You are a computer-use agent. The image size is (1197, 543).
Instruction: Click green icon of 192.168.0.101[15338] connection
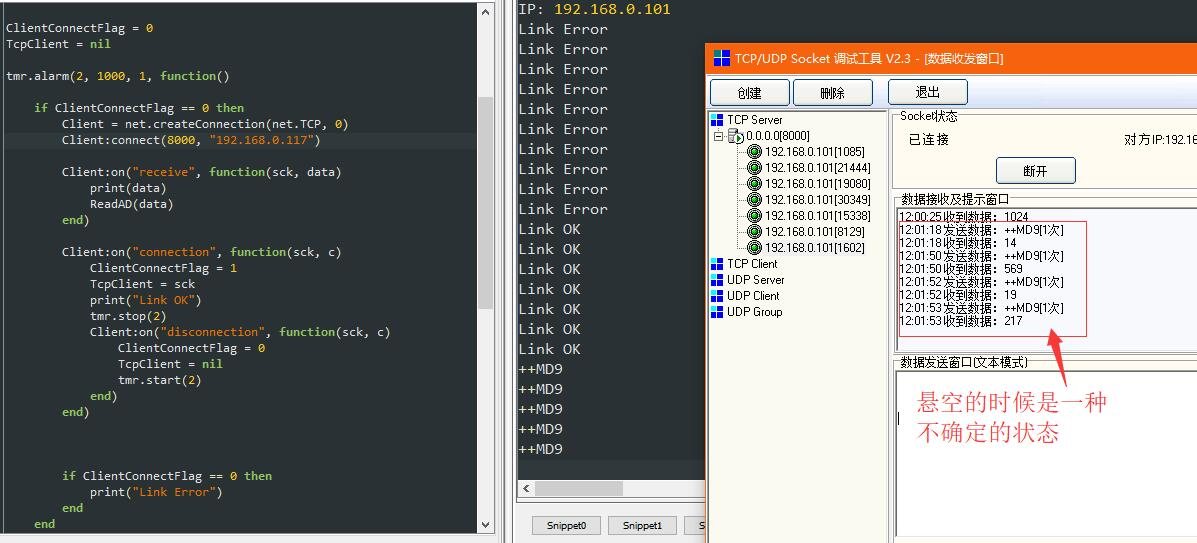click(754, 216)
